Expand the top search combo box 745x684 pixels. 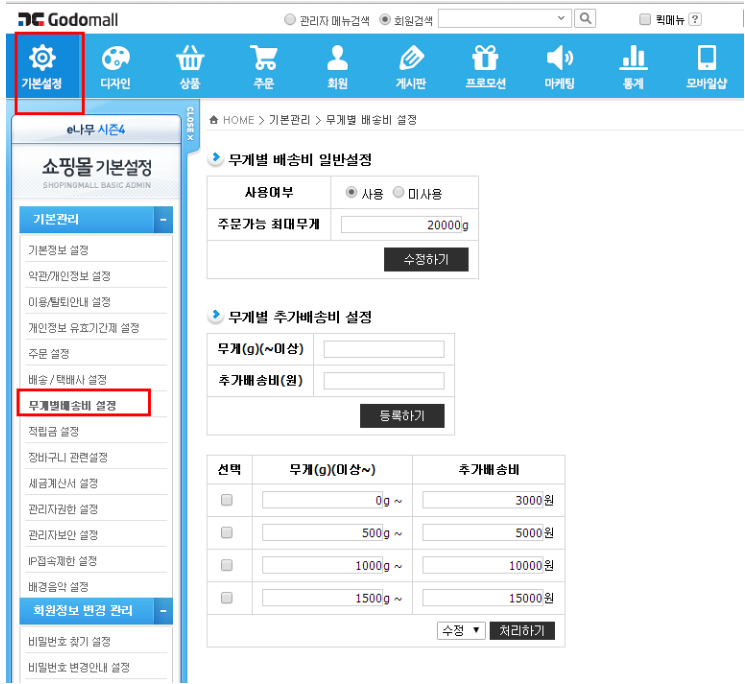560,19
